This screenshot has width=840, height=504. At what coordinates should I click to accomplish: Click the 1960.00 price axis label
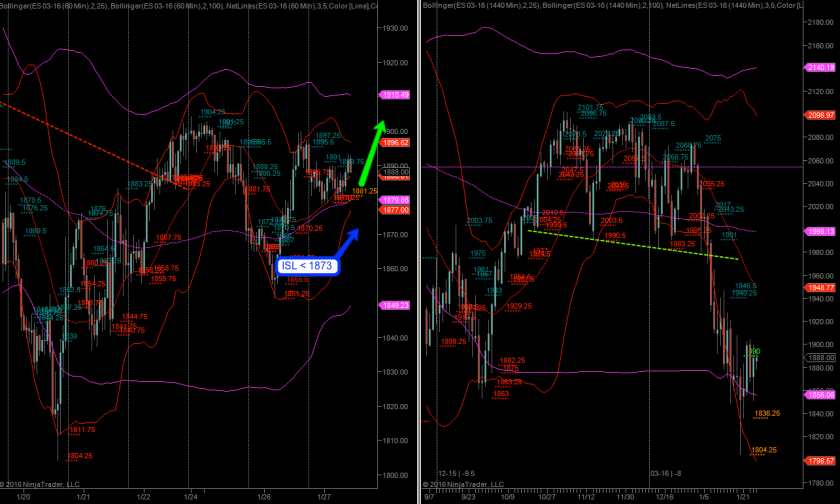pos(822,276)
